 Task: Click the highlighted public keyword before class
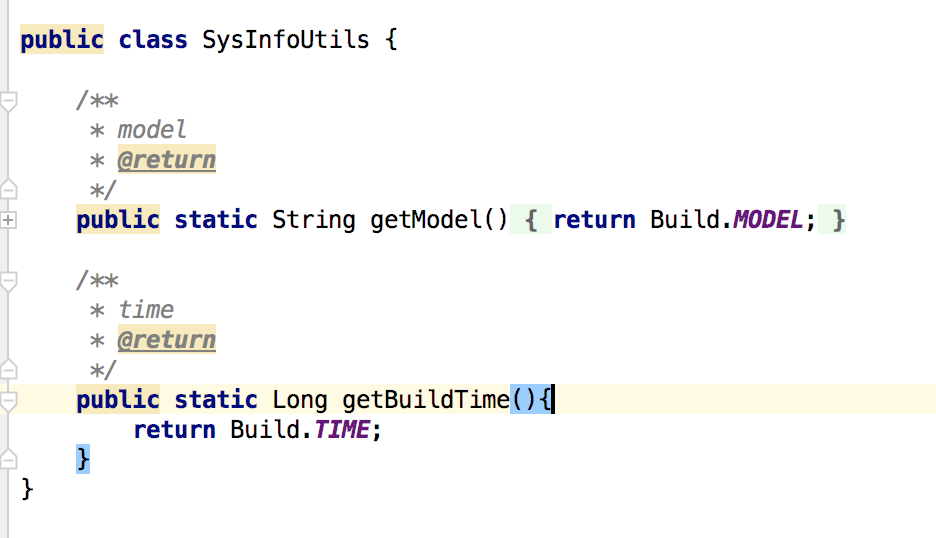click(x=62, y=39)
